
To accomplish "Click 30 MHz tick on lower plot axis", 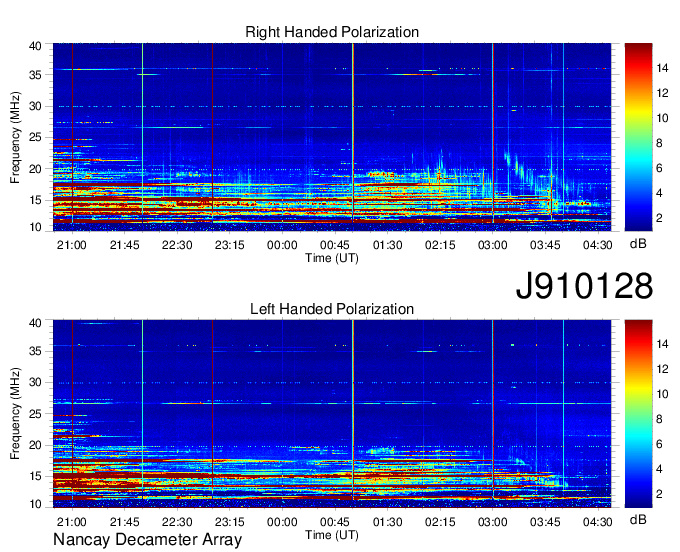I will tap(36, 382).
